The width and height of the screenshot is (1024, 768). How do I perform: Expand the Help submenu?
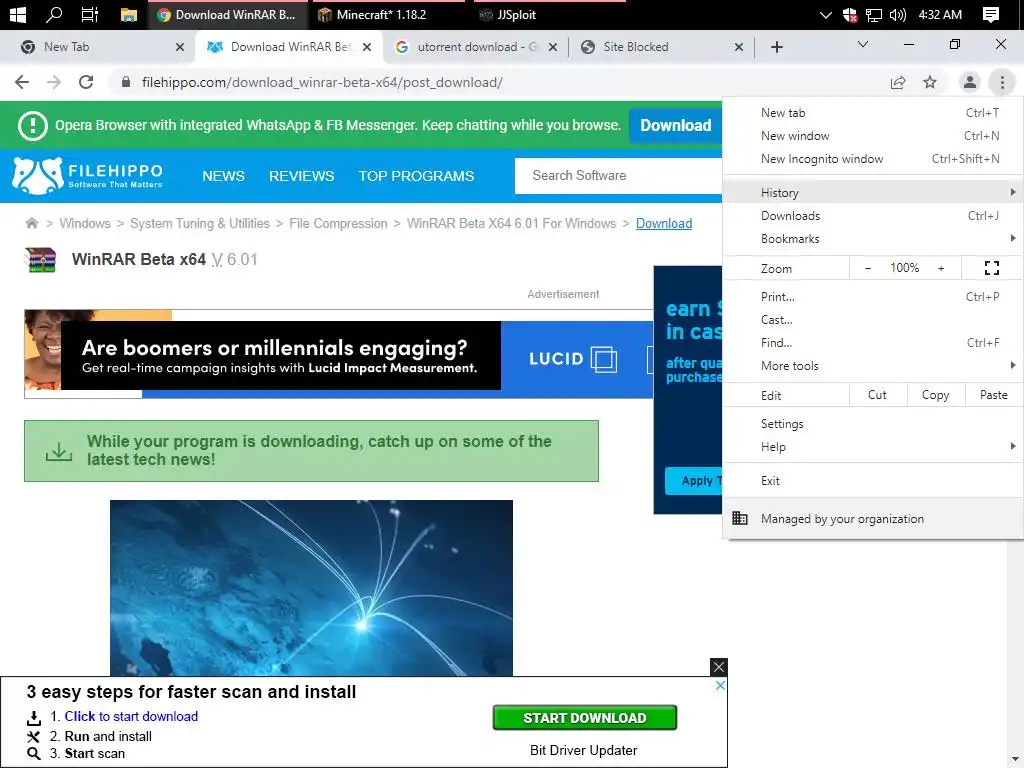pos(873,447)
